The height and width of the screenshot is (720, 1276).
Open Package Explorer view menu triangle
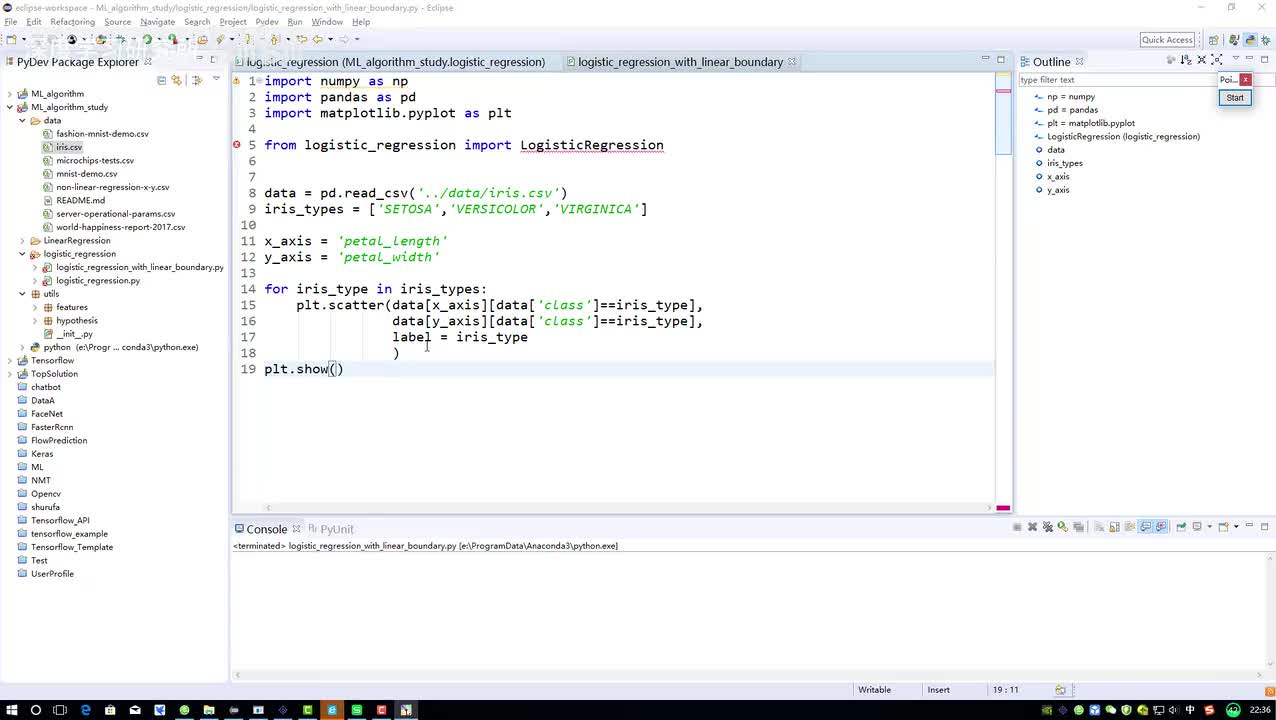coord(215,79)
